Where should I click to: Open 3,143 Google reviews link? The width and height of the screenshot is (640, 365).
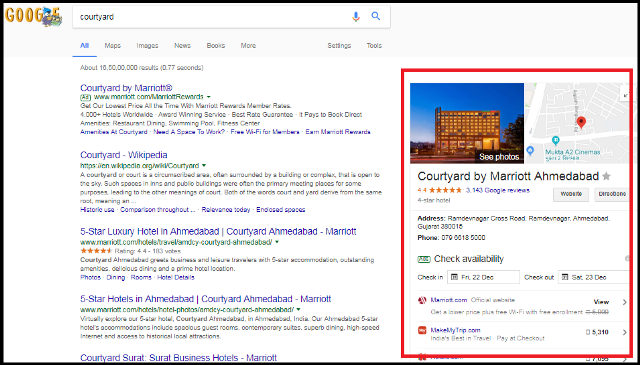coord(498,190)
